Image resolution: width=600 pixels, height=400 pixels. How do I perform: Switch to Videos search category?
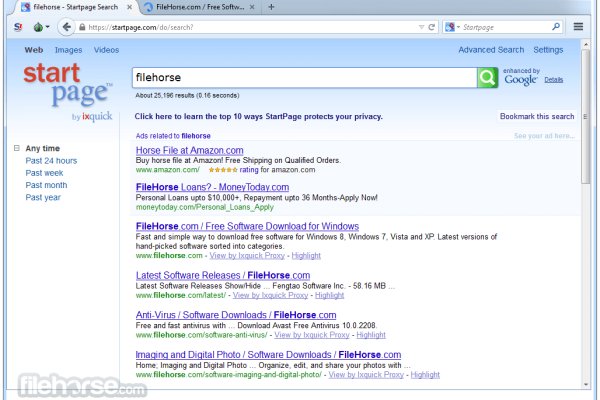[x=106, y=49]
